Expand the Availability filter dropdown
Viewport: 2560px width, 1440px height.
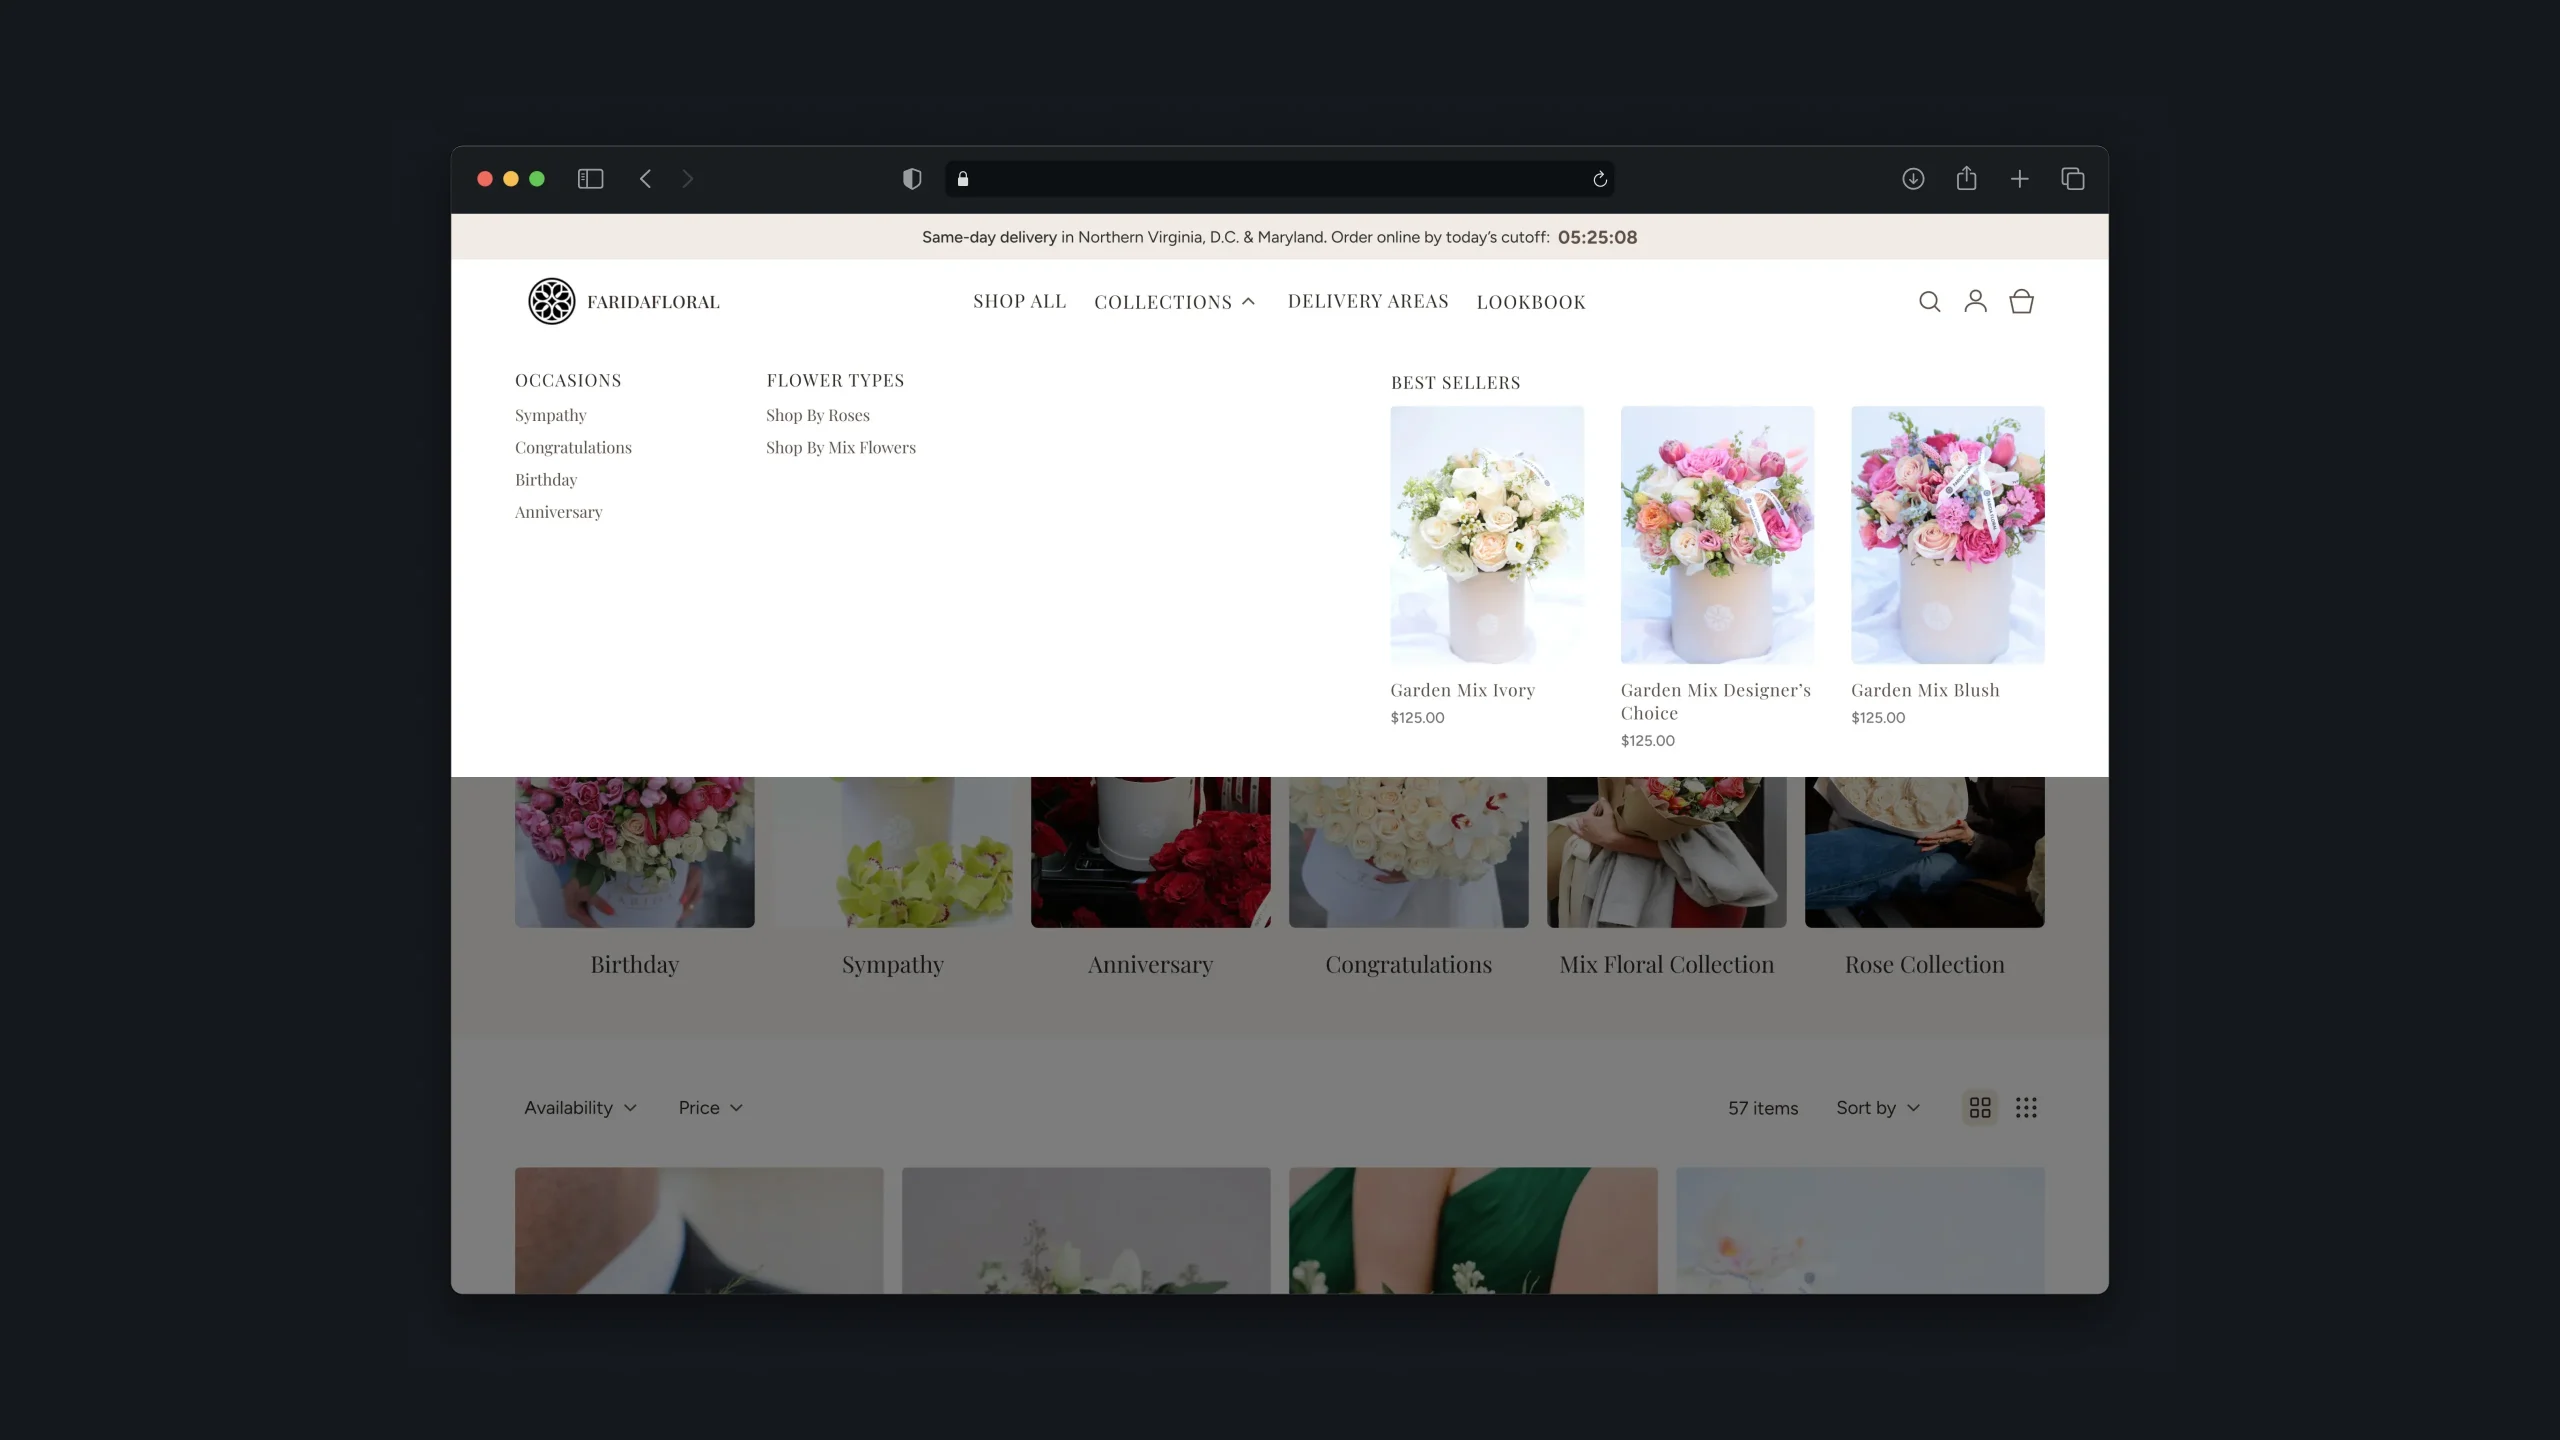(x=580, y=1107)
